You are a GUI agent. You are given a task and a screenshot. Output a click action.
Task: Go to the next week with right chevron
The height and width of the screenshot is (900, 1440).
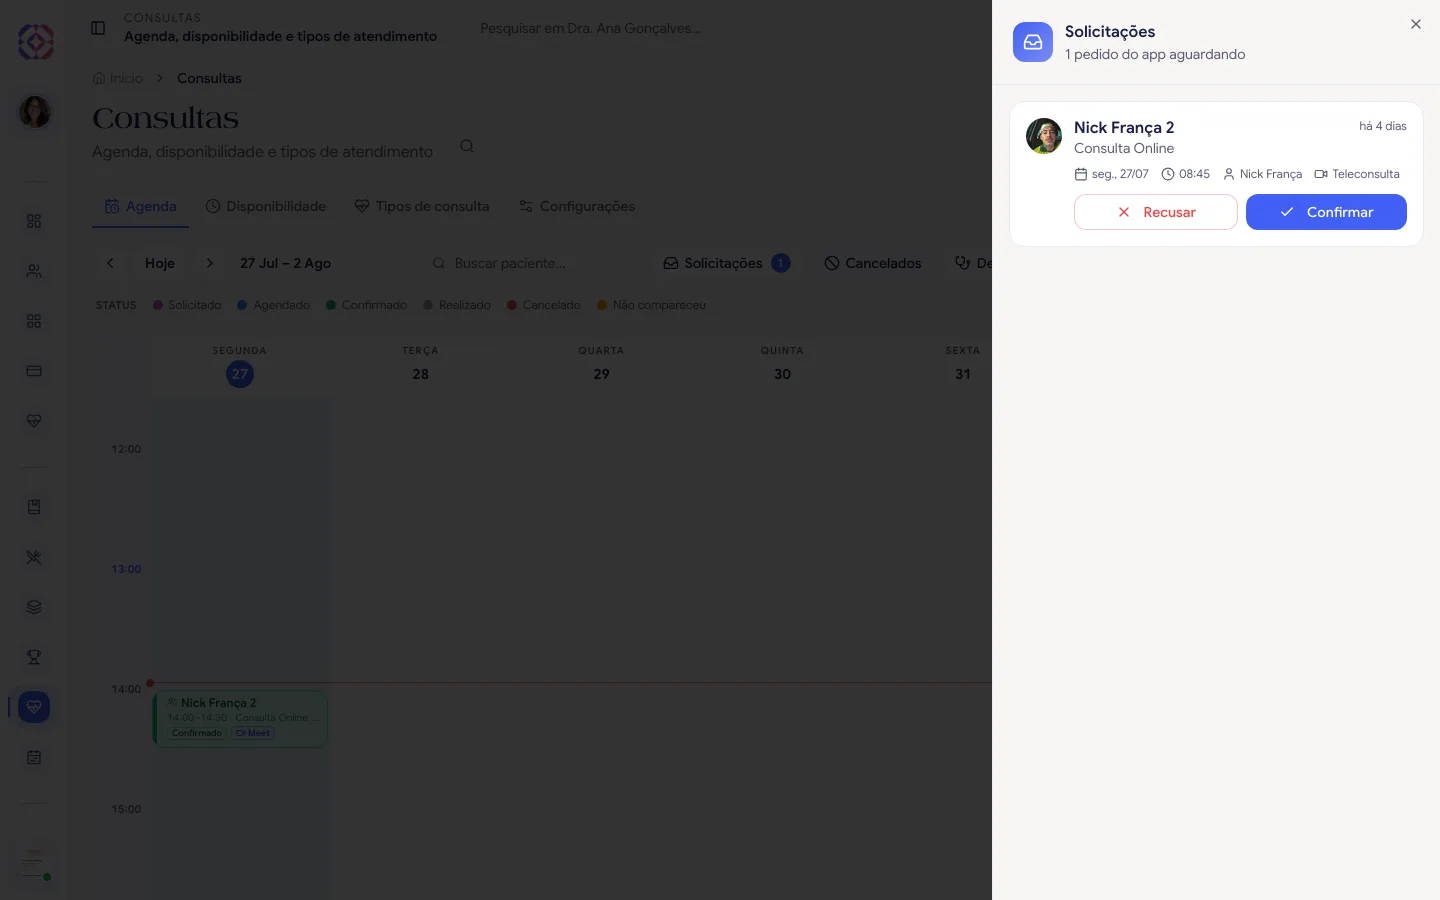point(209,263)
